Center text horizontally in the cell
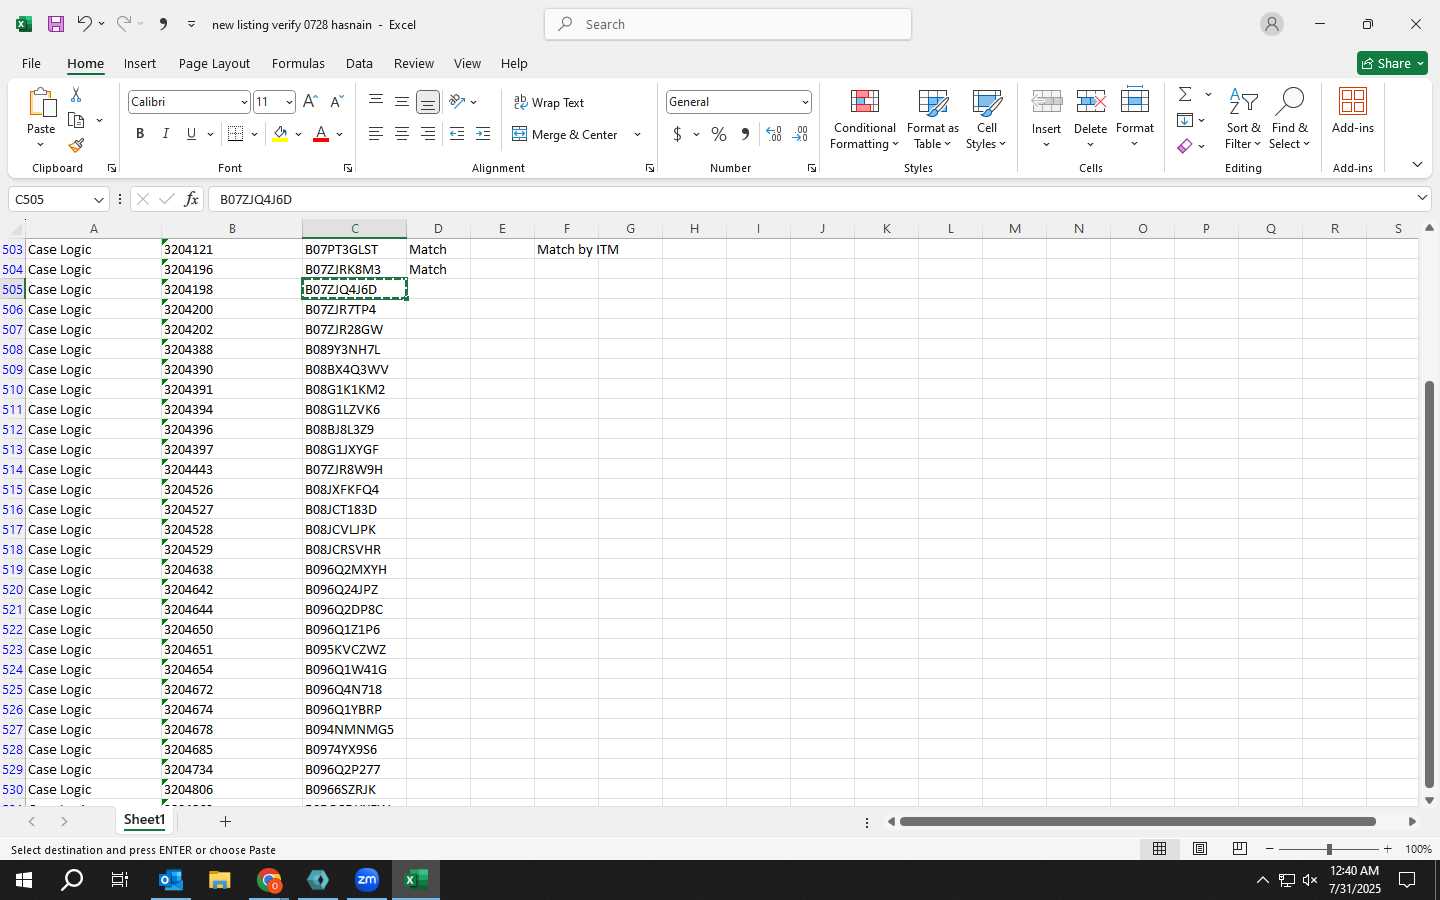Screen dimensions: 1440x900 click(402, 134)
